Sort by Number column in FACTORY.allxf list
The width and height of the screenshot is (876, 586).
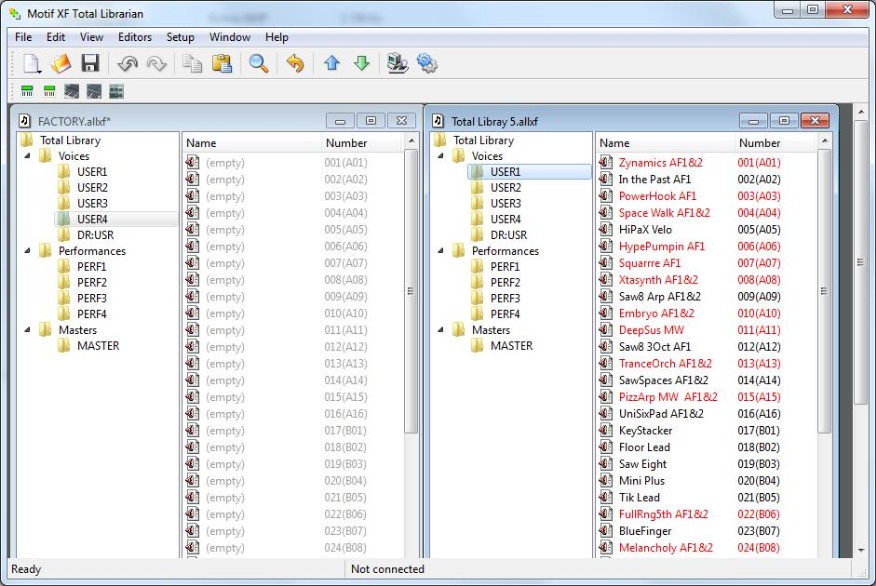[x=362, y=143]
